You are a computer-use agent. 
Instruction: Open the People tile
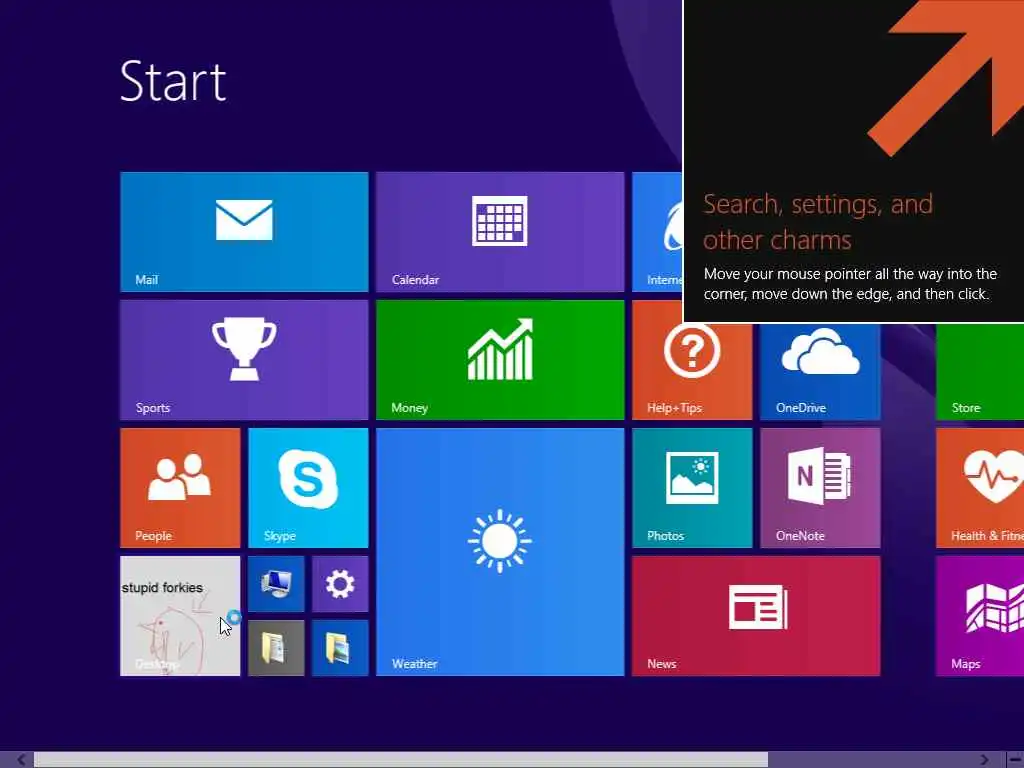coord(180,488)
